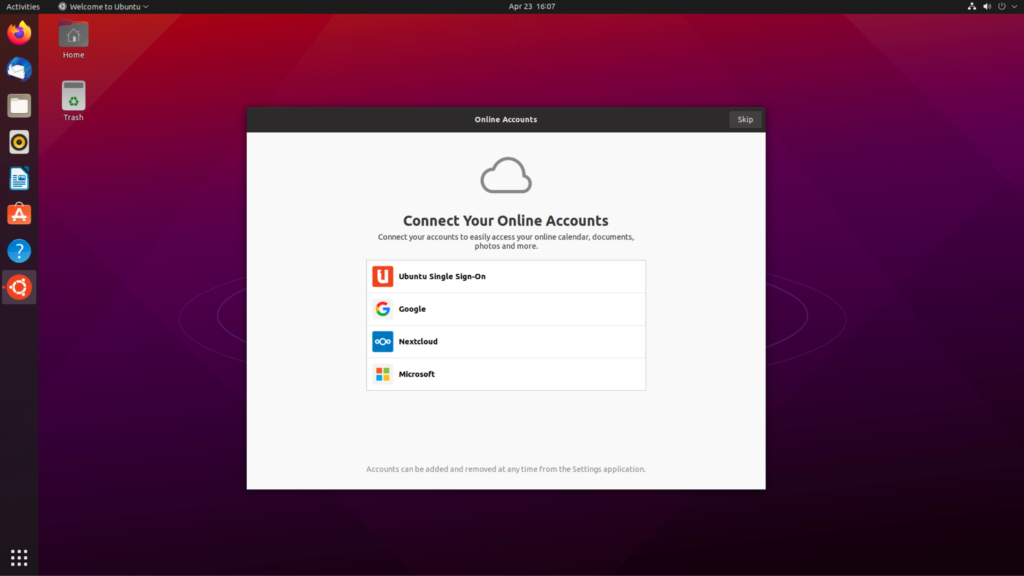Expand the system menu arrow
Image resolution: width=1024 pixels, height=576 pixels.
pos(1014,7)
